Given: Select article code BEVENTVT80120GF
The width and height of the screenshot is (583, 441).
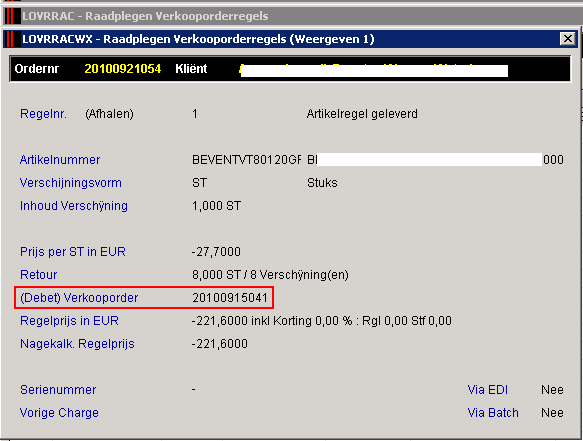Looking at the screenshot, I should tap(247, 160).
